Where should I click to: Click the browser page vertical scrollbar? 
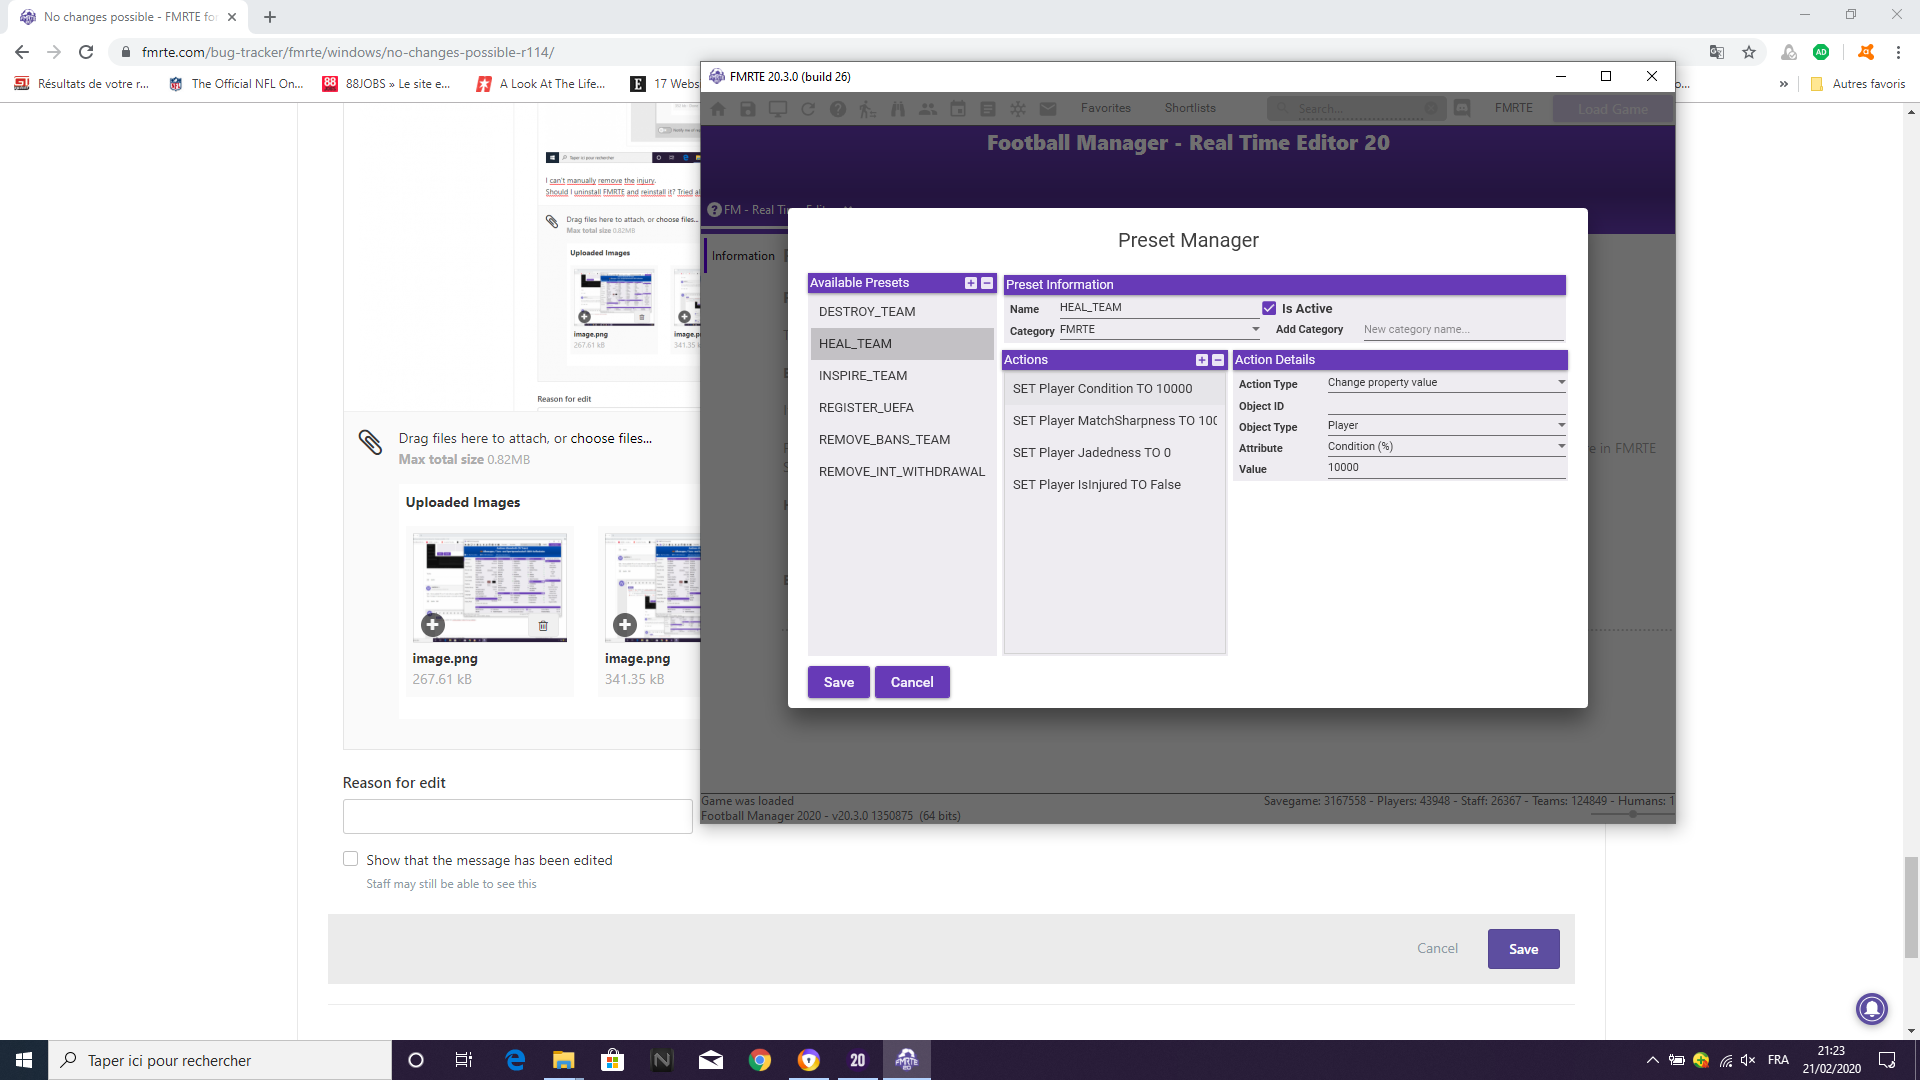[1911, 907]
